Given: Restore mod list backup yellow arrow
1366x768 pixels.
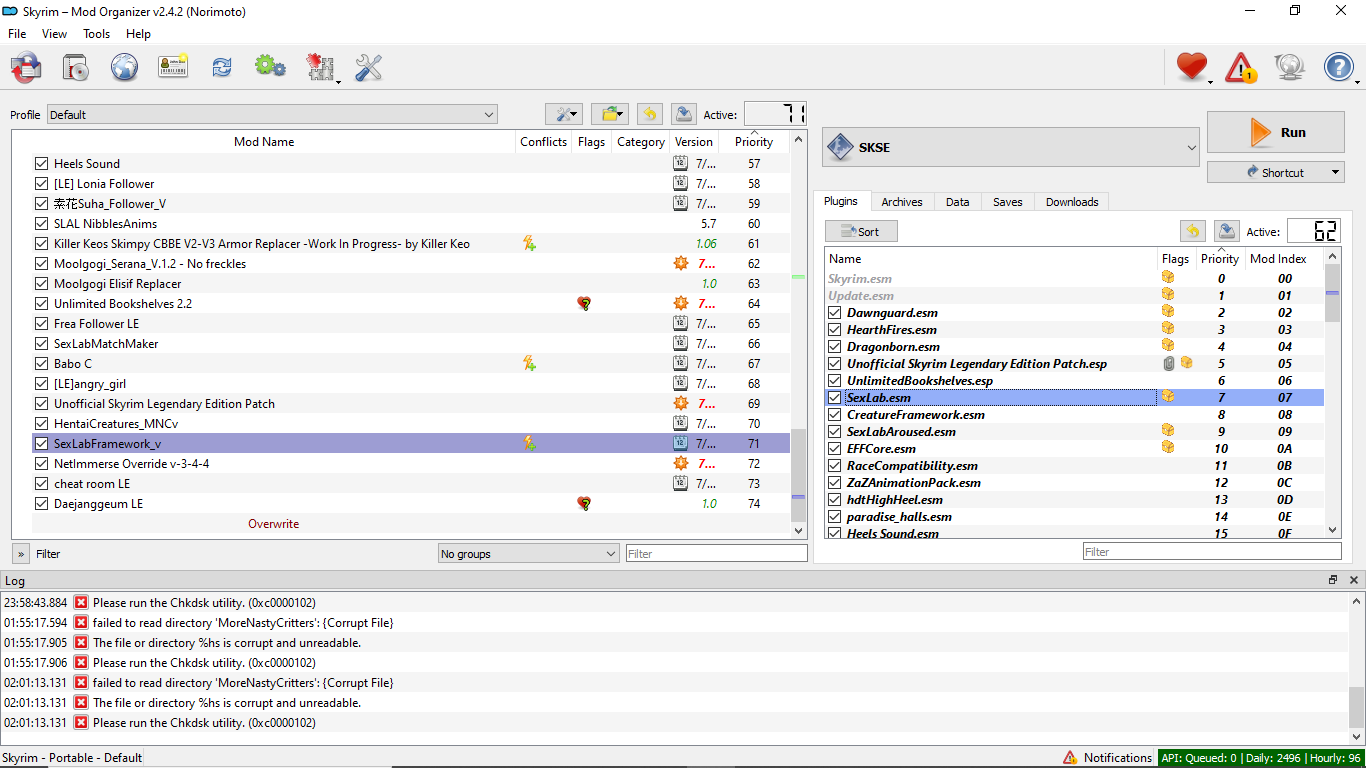Looking at the screenshot, I should (650, 114).
